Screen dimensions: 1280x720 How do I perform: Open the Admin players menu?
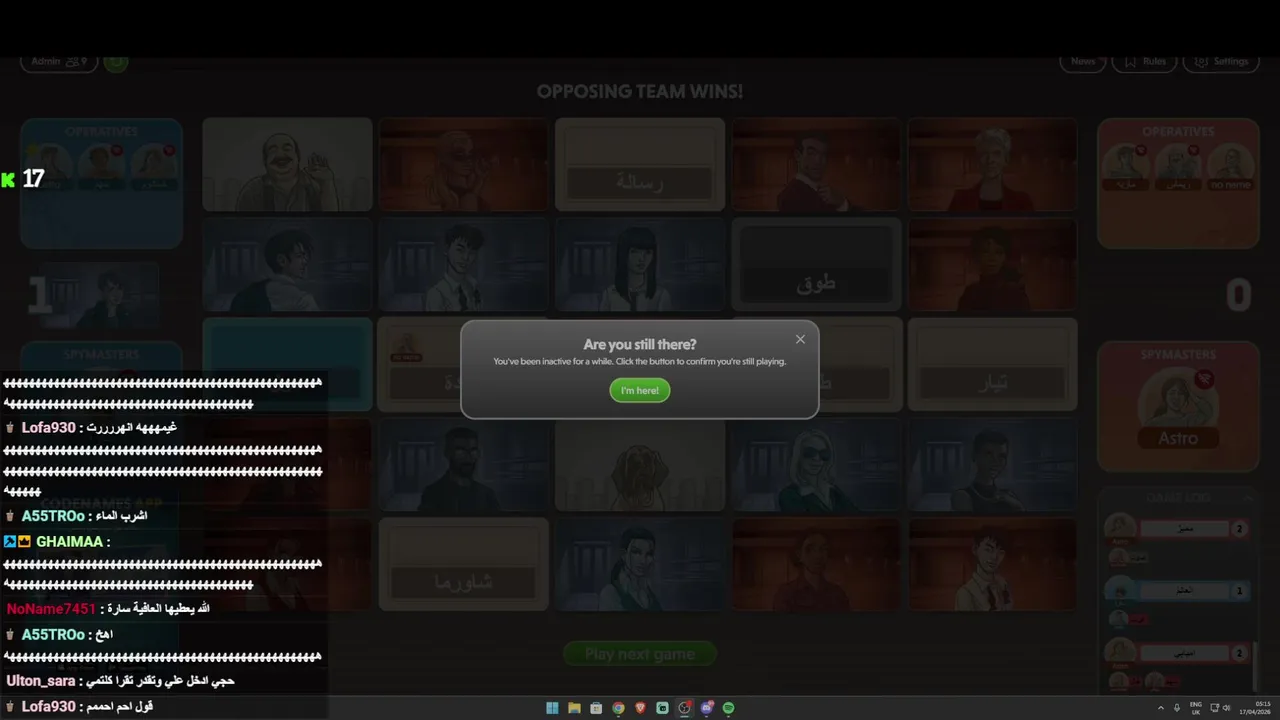[x=59, y=62]
